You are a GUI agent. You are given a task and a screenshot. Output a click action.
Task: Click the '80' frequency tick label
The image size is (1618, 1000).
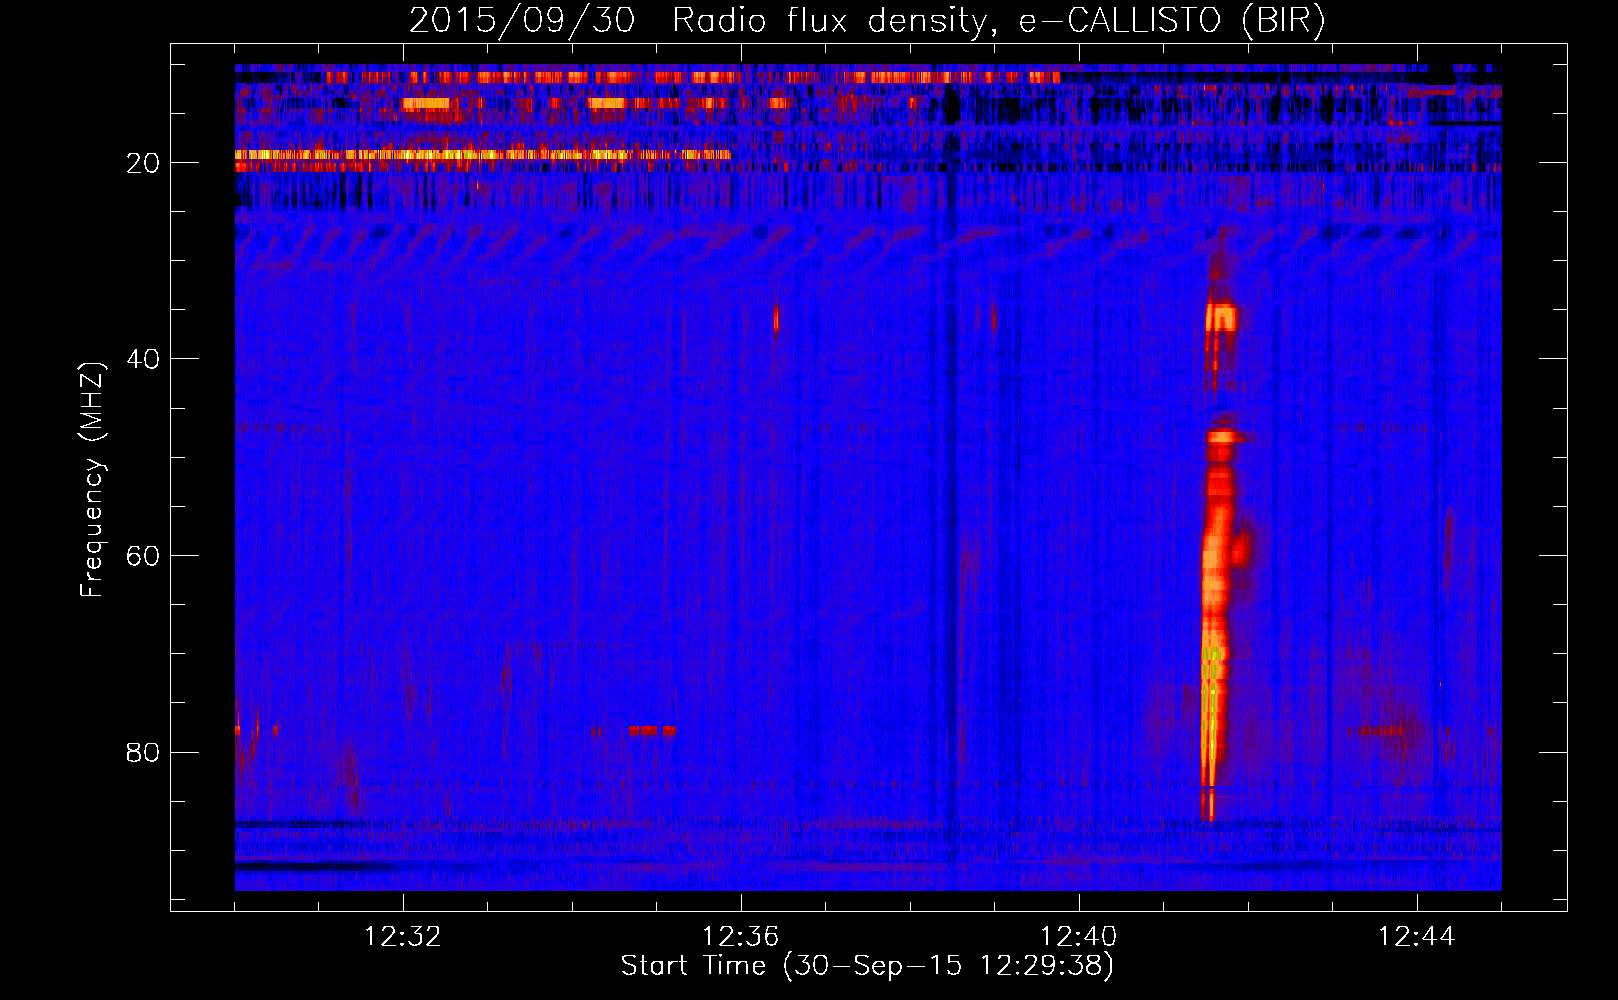tap(143, 752)
